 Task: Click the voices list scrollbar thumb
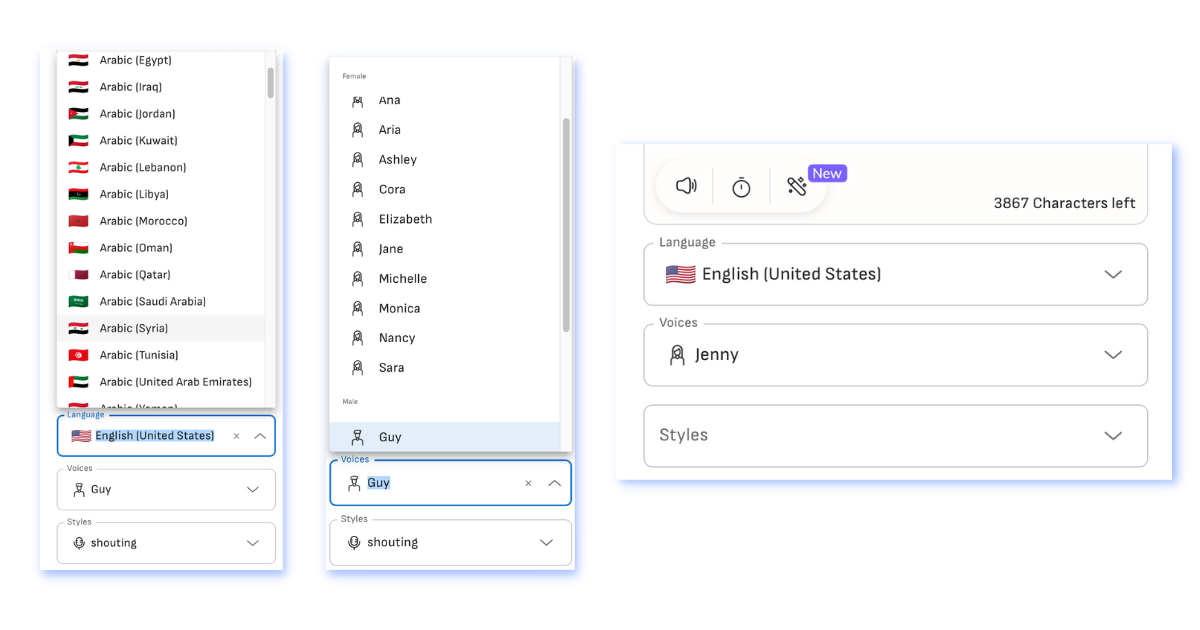(x=566, y=225)
